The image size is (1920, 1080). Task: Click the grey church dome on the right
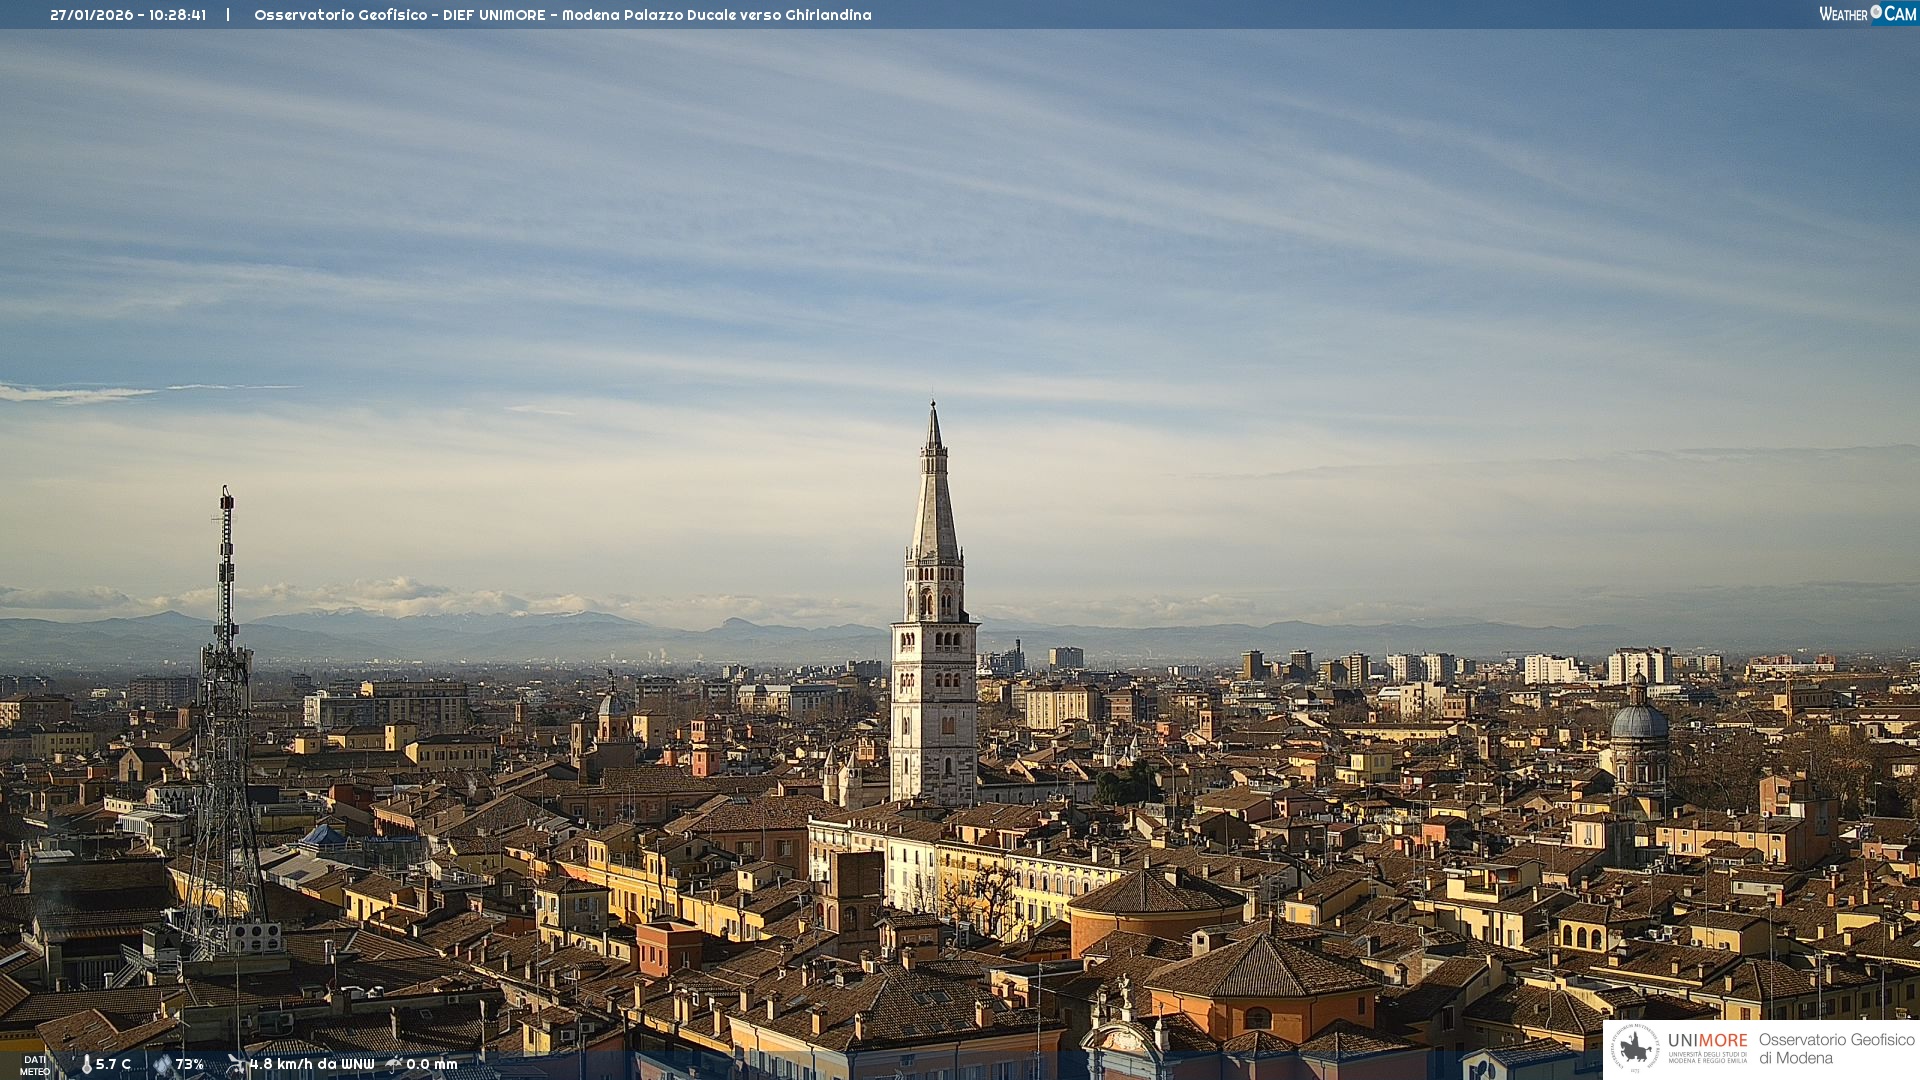pos(1639,722)
